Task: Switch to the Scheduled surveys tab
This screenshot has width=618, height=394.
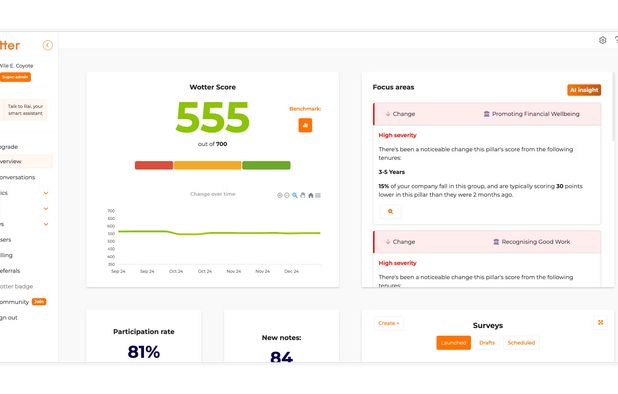Action: pyautogui.click(x=521, y=343)
